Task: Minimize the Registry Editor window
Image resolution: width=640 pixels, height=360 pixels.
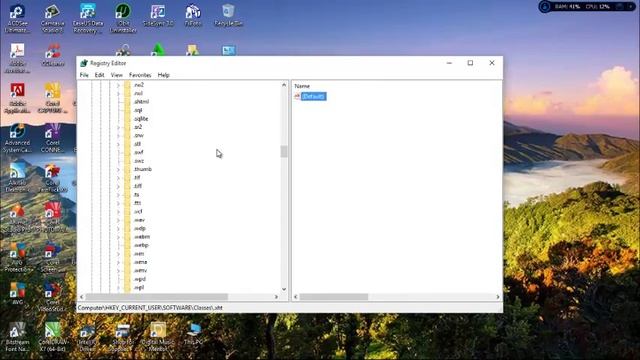Action: pyautogui.click(x=449, y=63)
